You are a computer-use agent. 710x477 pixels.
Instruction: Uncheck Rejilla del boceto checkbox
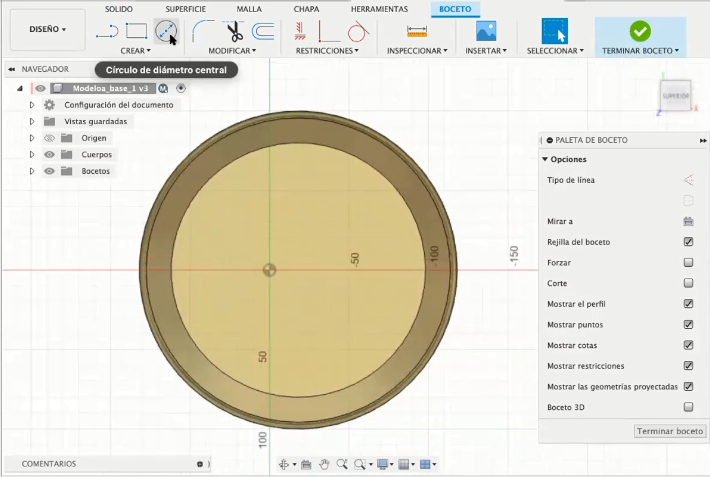coord(688,242)
